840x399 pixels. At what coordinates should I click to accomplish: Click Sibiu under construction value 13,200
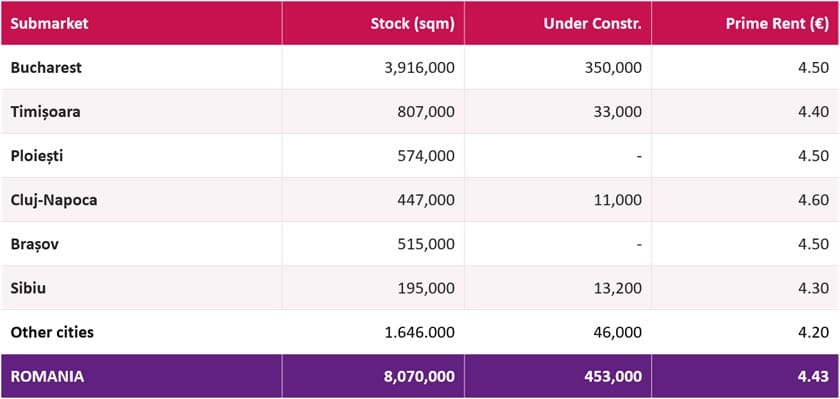(618, 289)
